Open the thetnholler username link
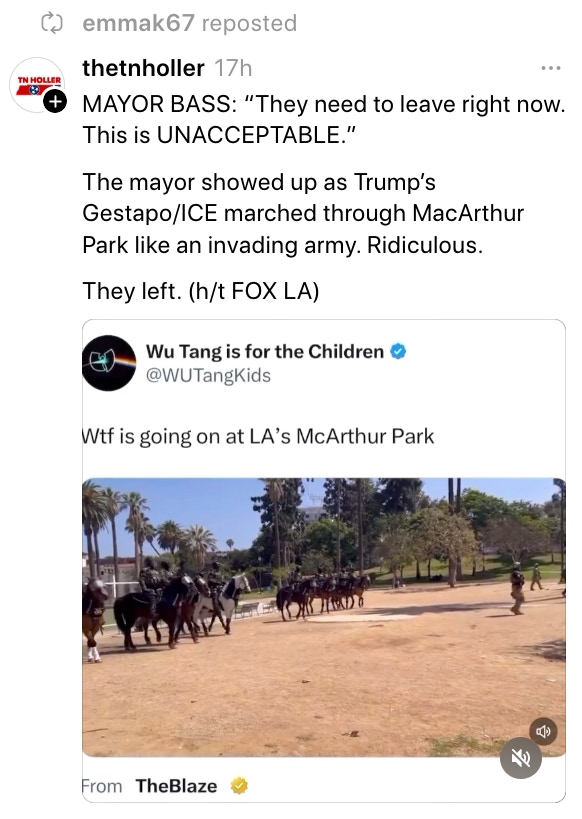 [x=143, y=68]
